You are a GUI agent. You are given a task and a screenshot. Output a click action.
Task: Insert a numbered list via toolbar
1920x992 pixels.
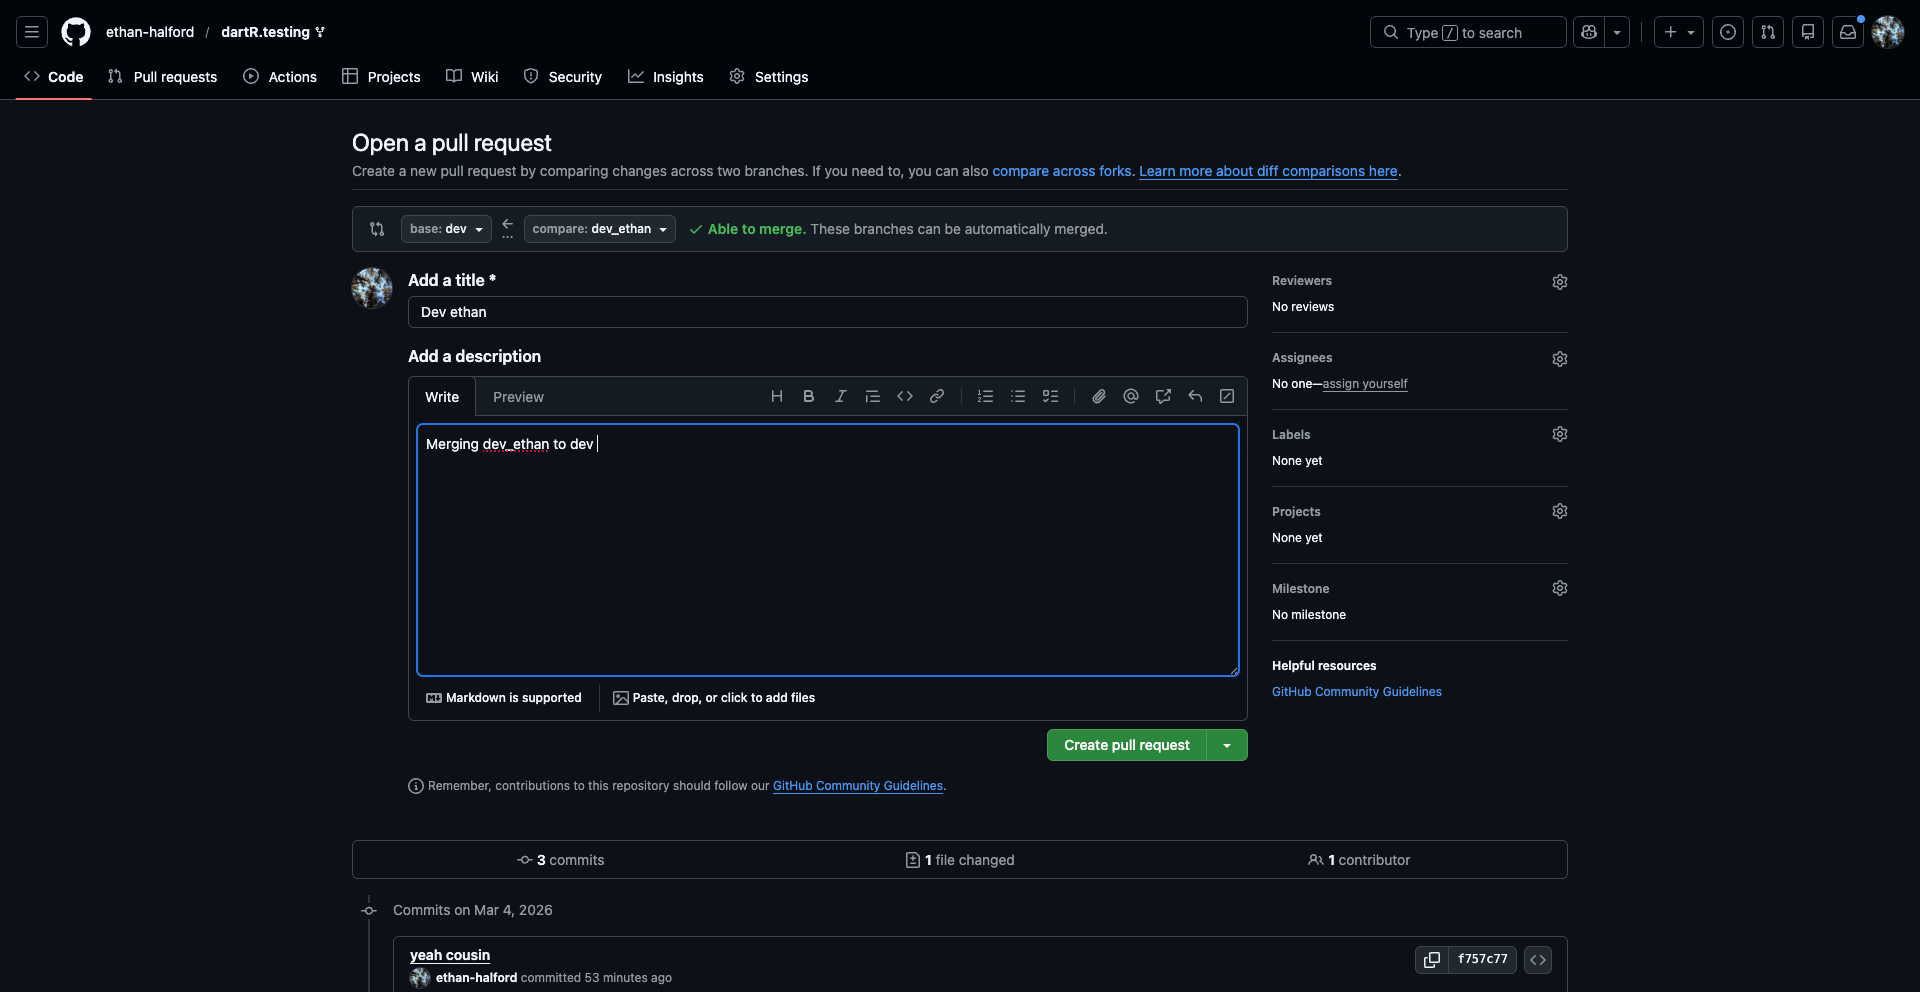pyautogui.click(x=985, y=397)
